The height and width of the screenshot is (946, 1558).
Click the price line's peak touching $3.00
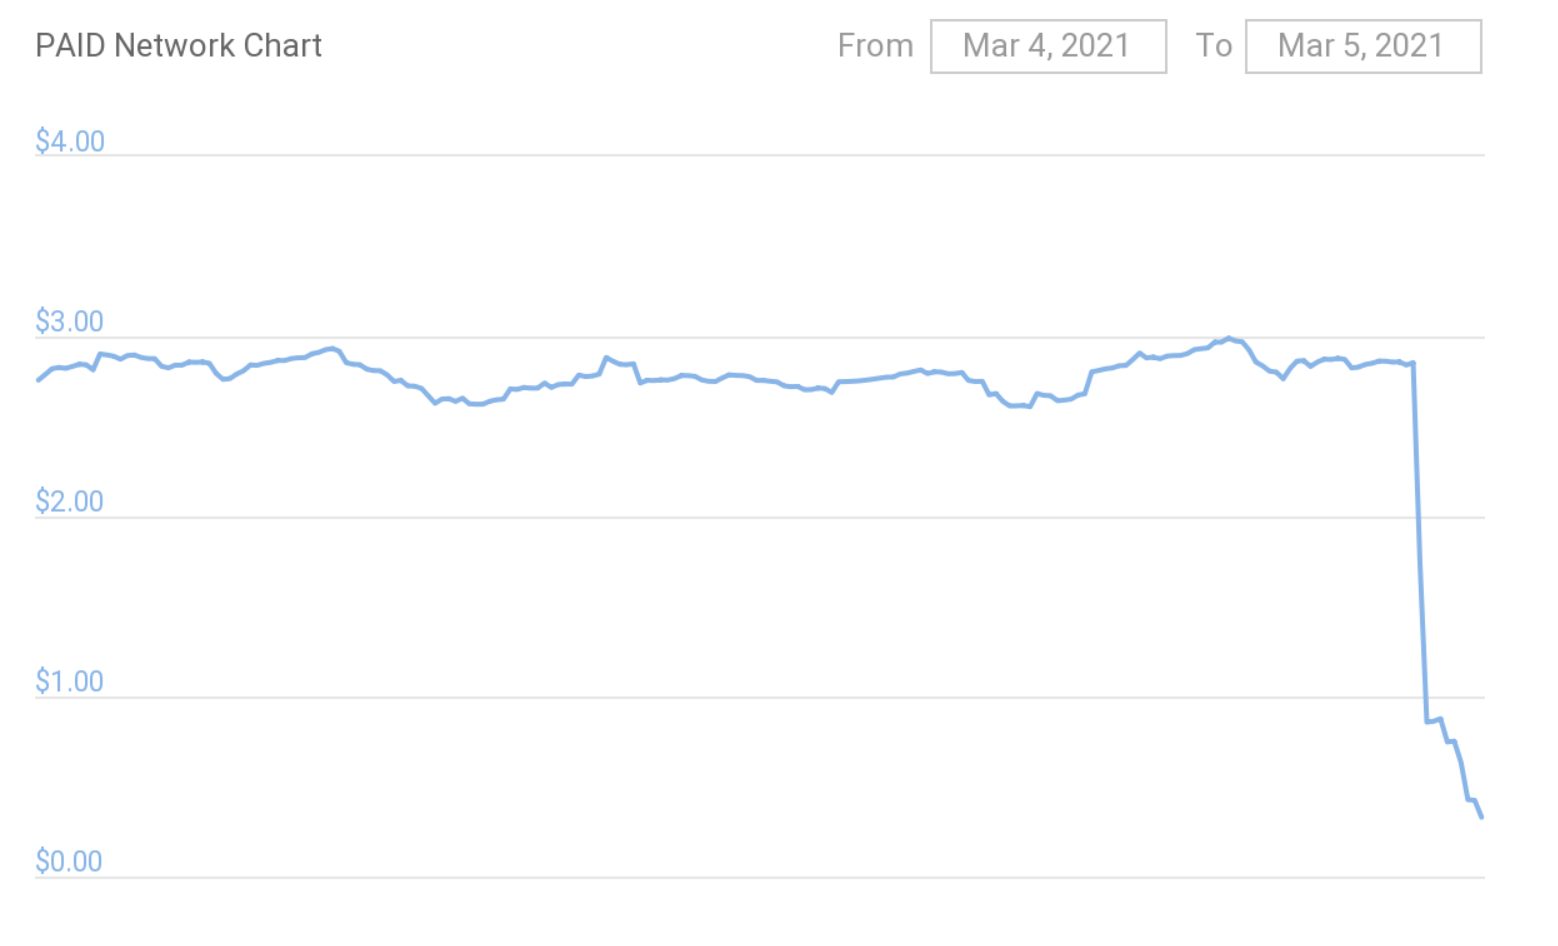click(x=1228, y=338)
